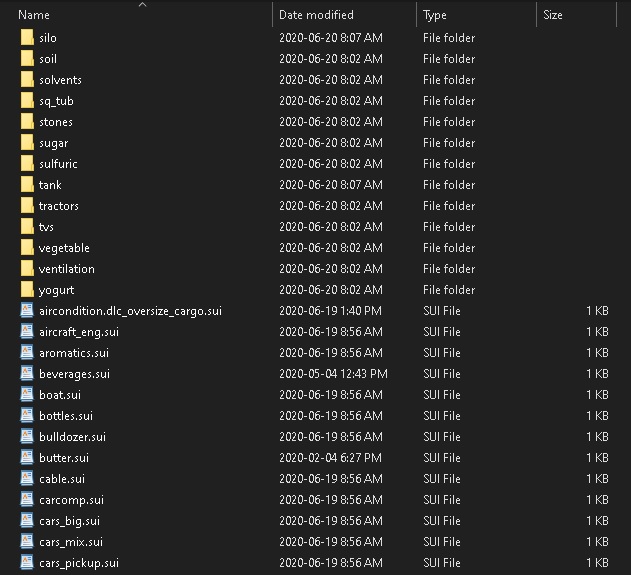Sort by Date modified column header
The width and height of the screenshot is (631, 575).
pyautogui.click(x=316, y=15)
